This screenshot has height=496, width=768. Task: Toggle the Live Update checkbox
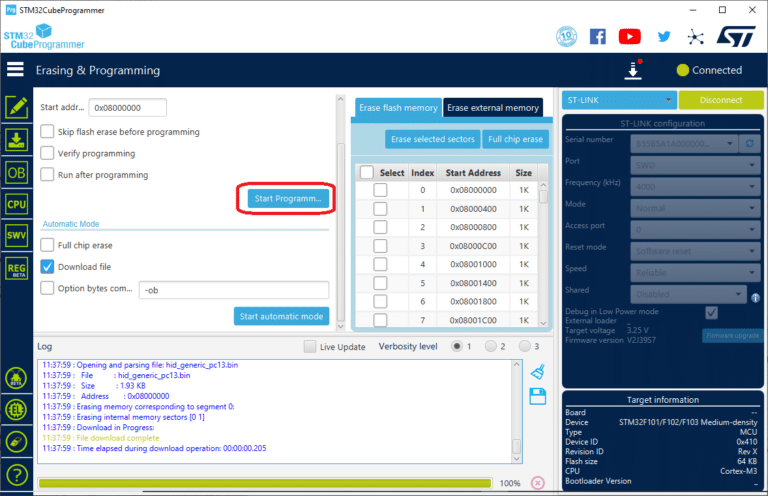[310, 347]
